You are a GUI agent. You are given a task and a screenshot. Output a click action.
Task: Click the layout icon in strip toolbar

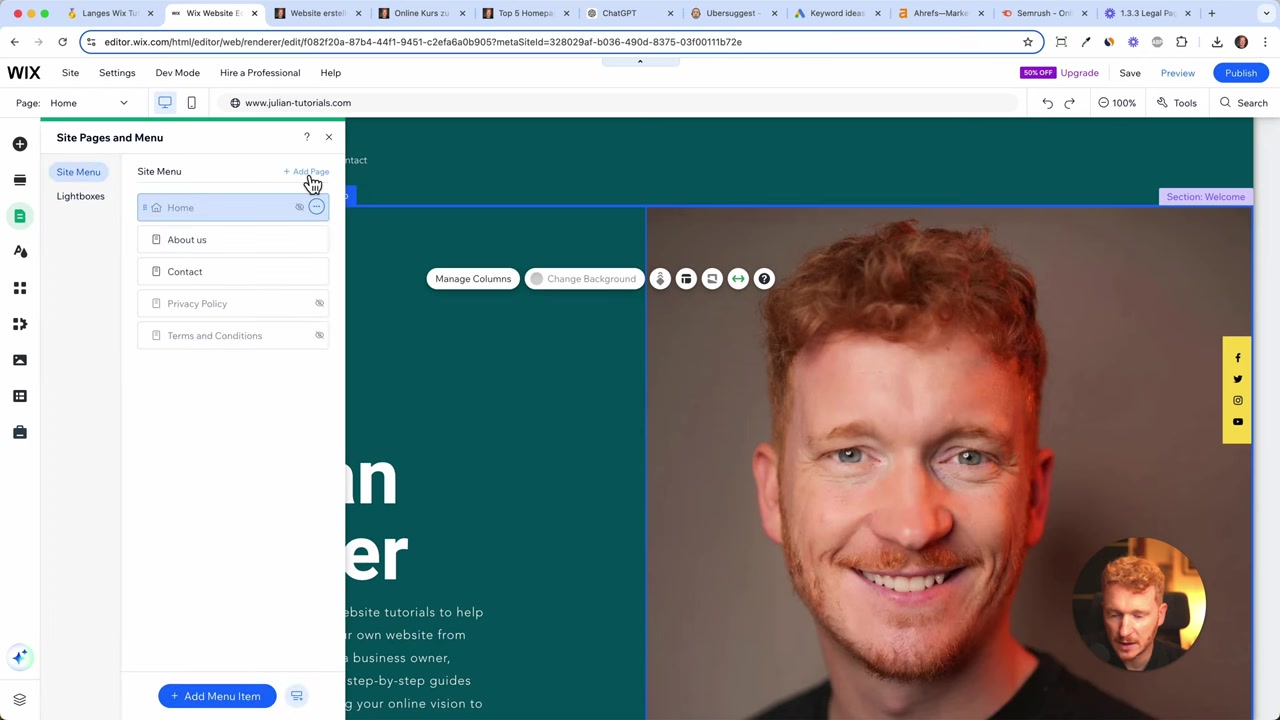point(686,279)
